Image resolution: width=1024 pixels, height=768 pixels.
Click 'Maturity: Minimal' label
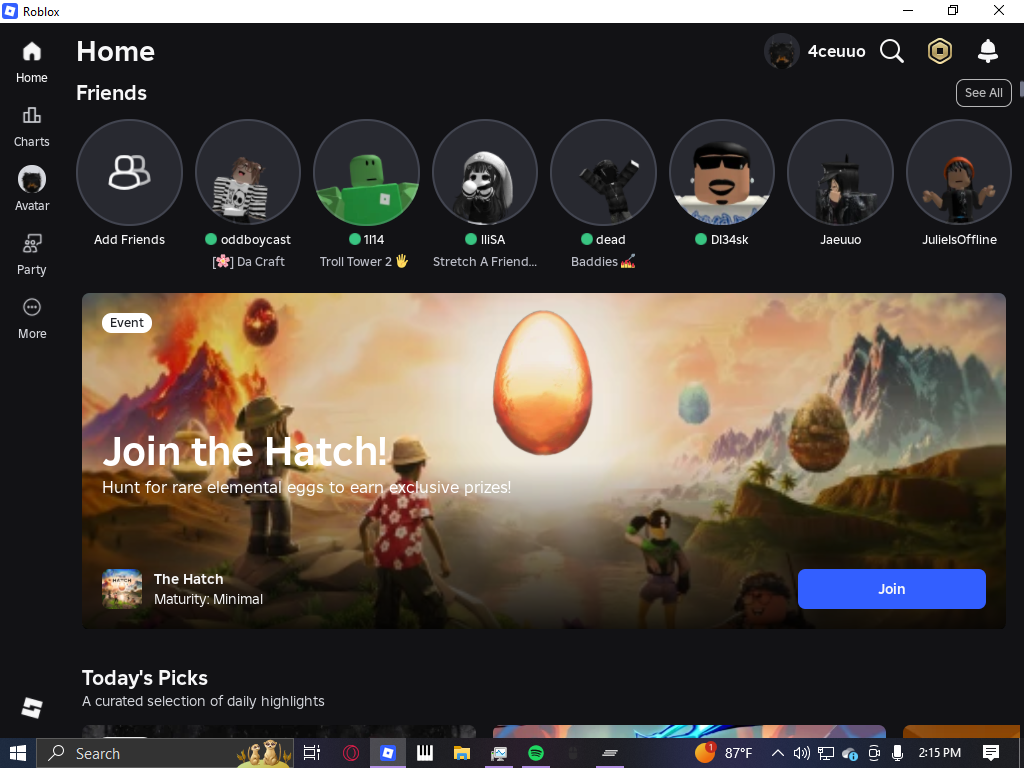point(208,599)
